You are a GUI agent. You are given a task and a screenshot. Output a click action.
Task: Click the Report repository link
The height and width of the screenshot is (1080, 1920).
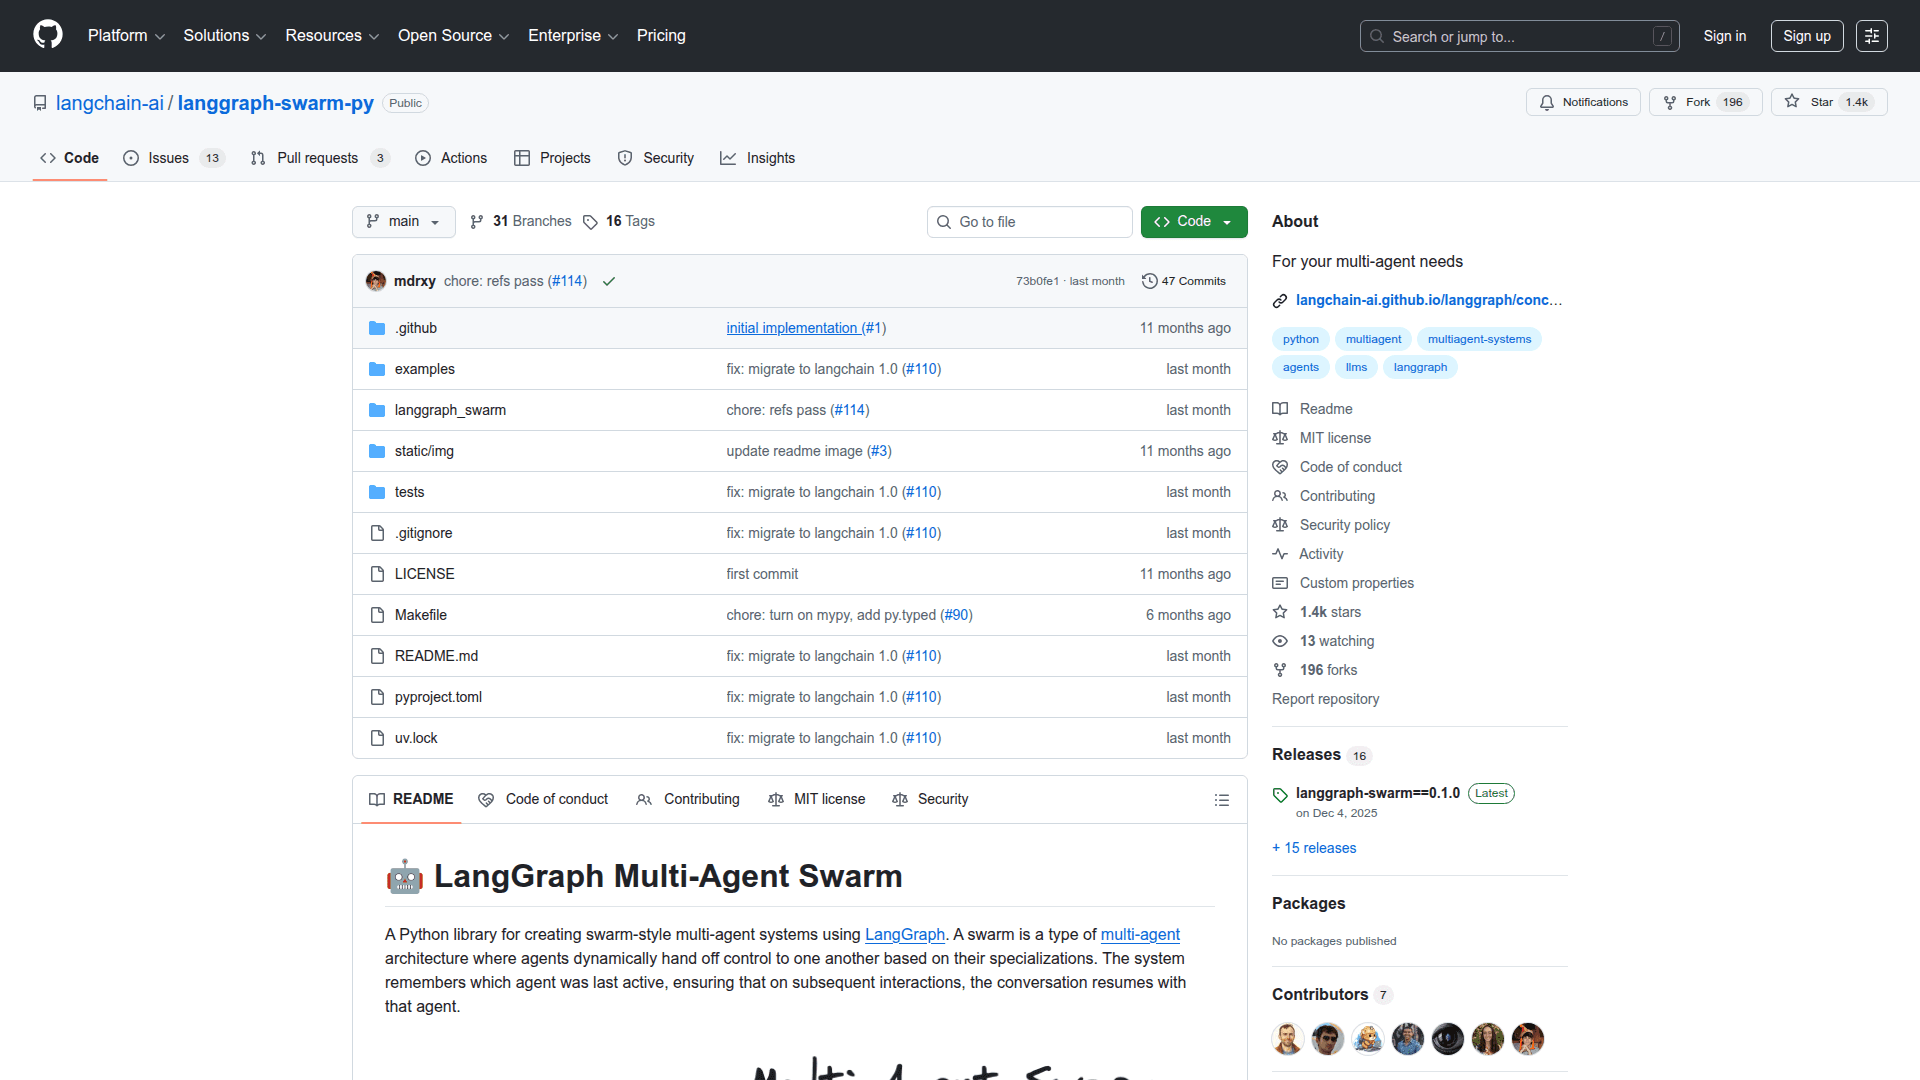[x=1325, y=698]
